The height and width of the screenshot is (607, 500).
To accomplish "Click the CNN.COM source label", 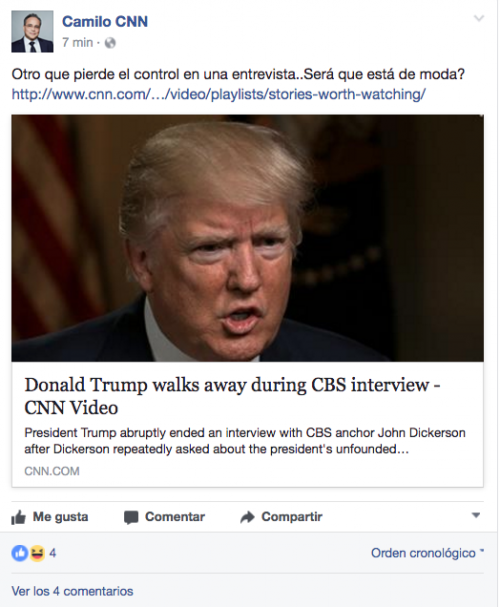I will 52,471.
